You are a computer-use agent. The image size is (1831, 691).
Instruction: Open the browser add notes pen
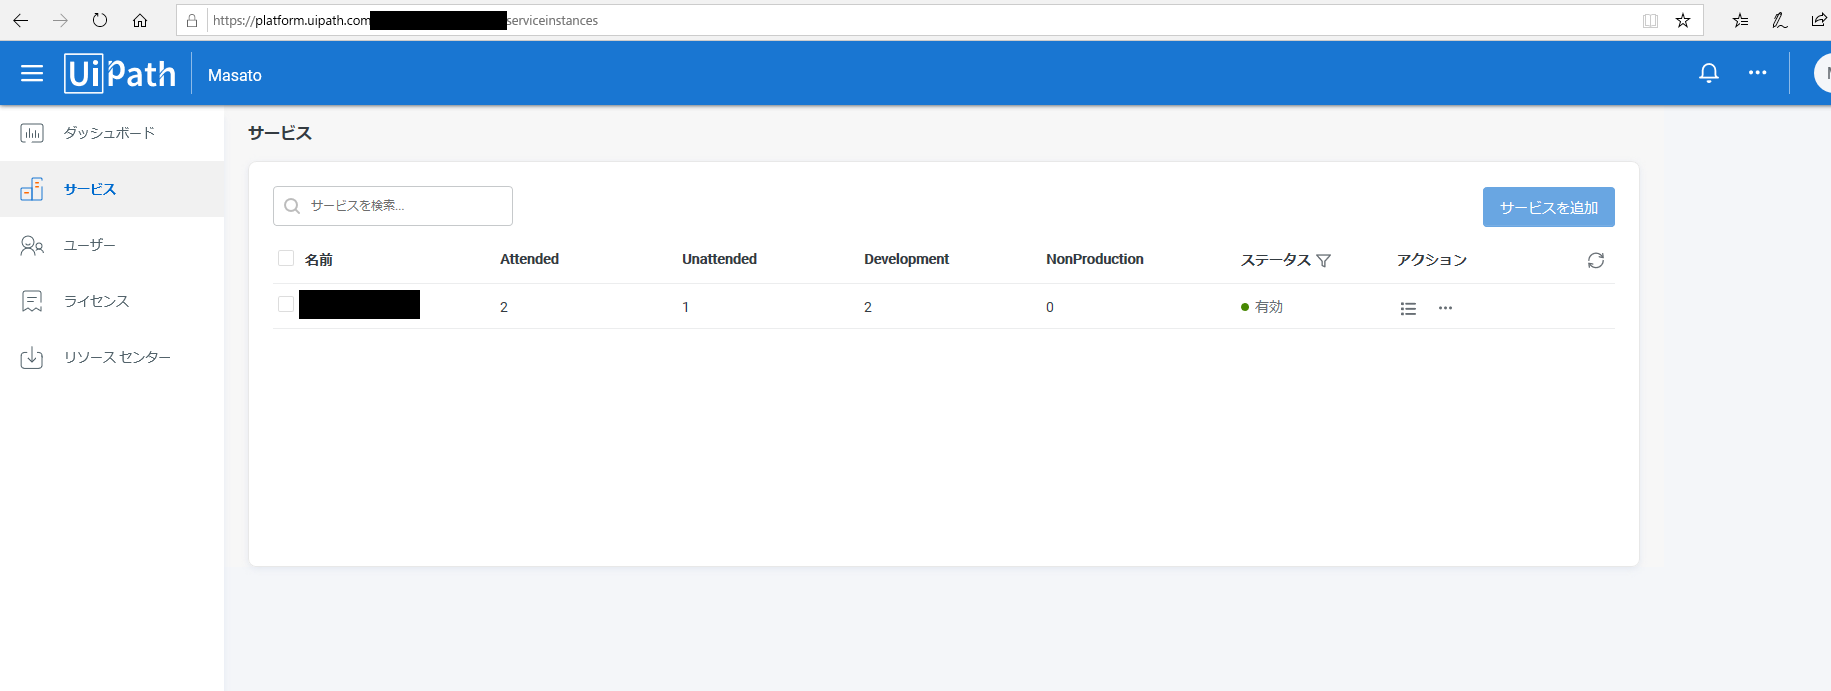pos(1780,20)
